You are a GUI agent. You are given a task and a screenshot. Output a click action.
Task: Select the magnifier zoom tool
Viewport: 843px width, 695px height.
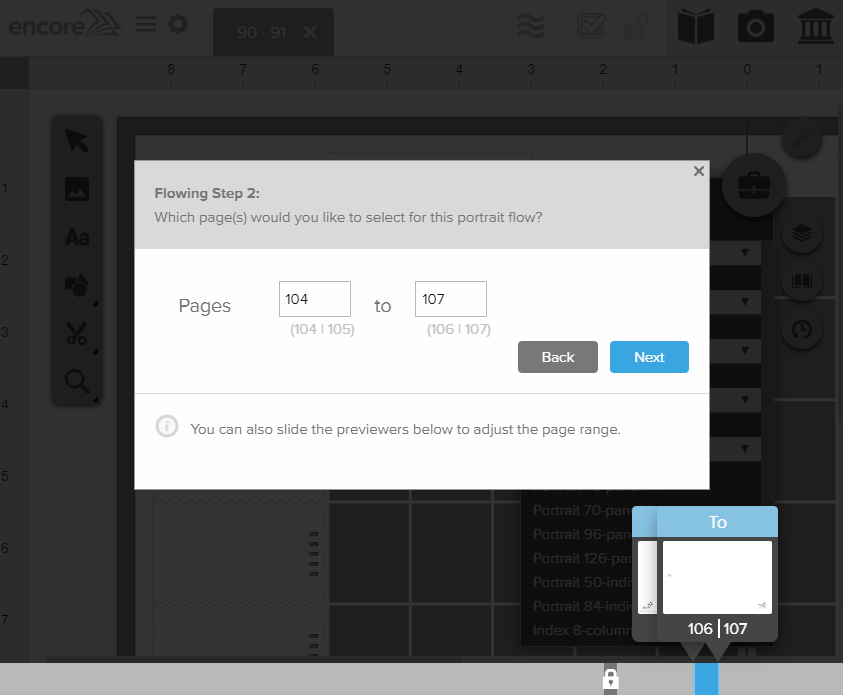click(x=77, y=381)
